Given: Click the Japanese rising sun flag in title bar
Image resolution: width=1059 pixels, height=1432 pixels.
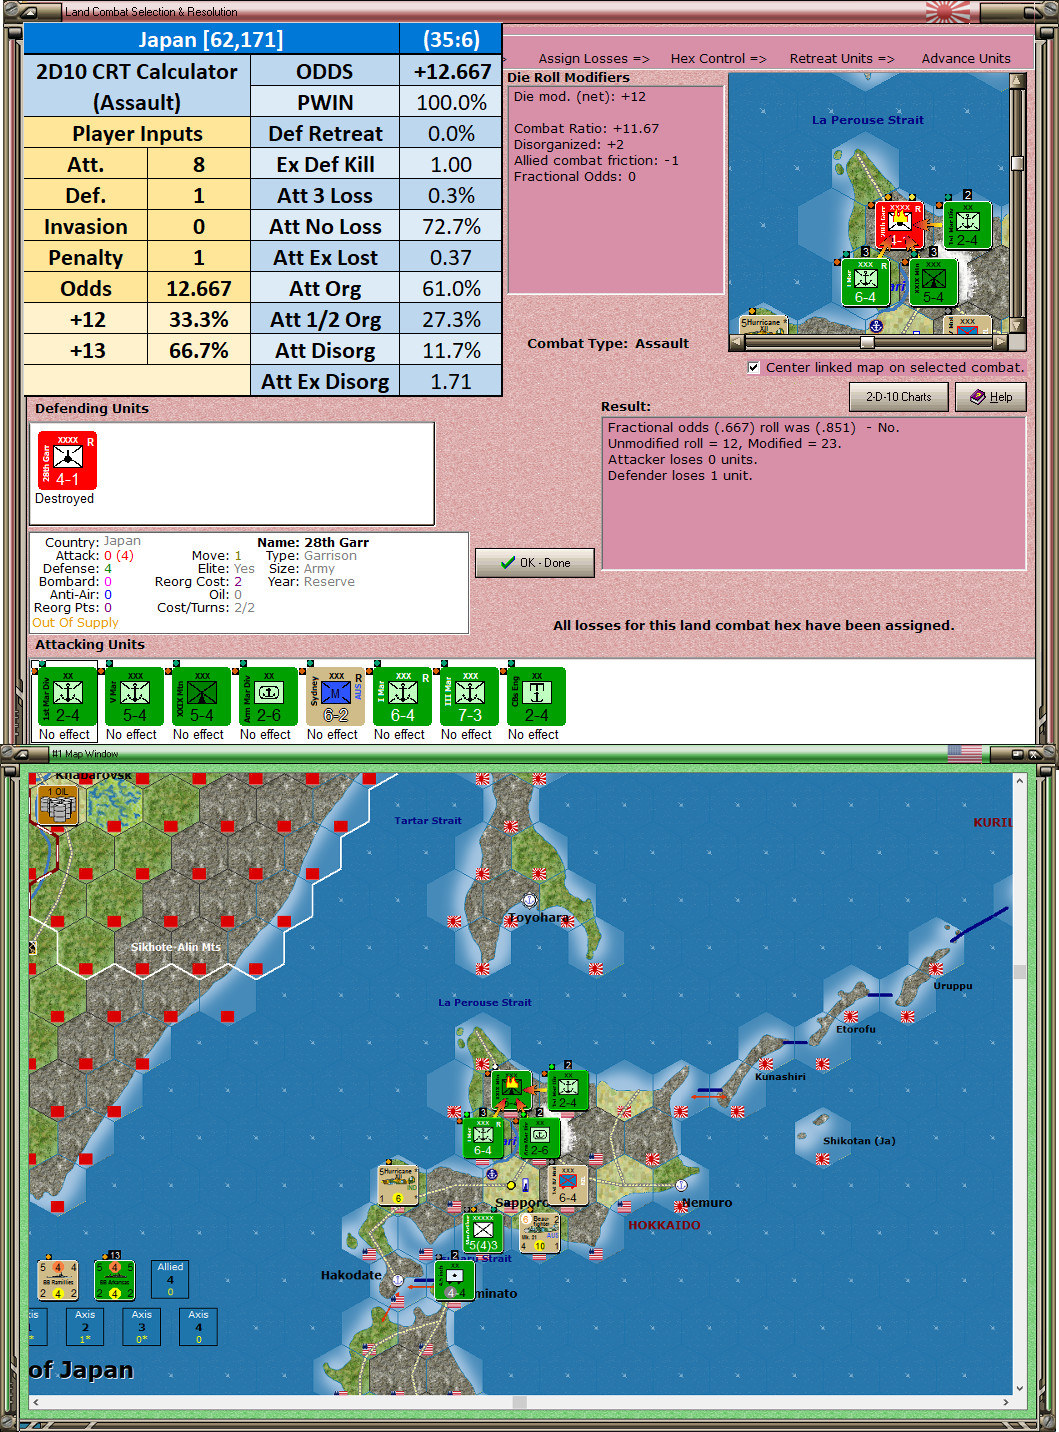Looking at the screenshot, I should pyautogui.click(x=947, y=11).
